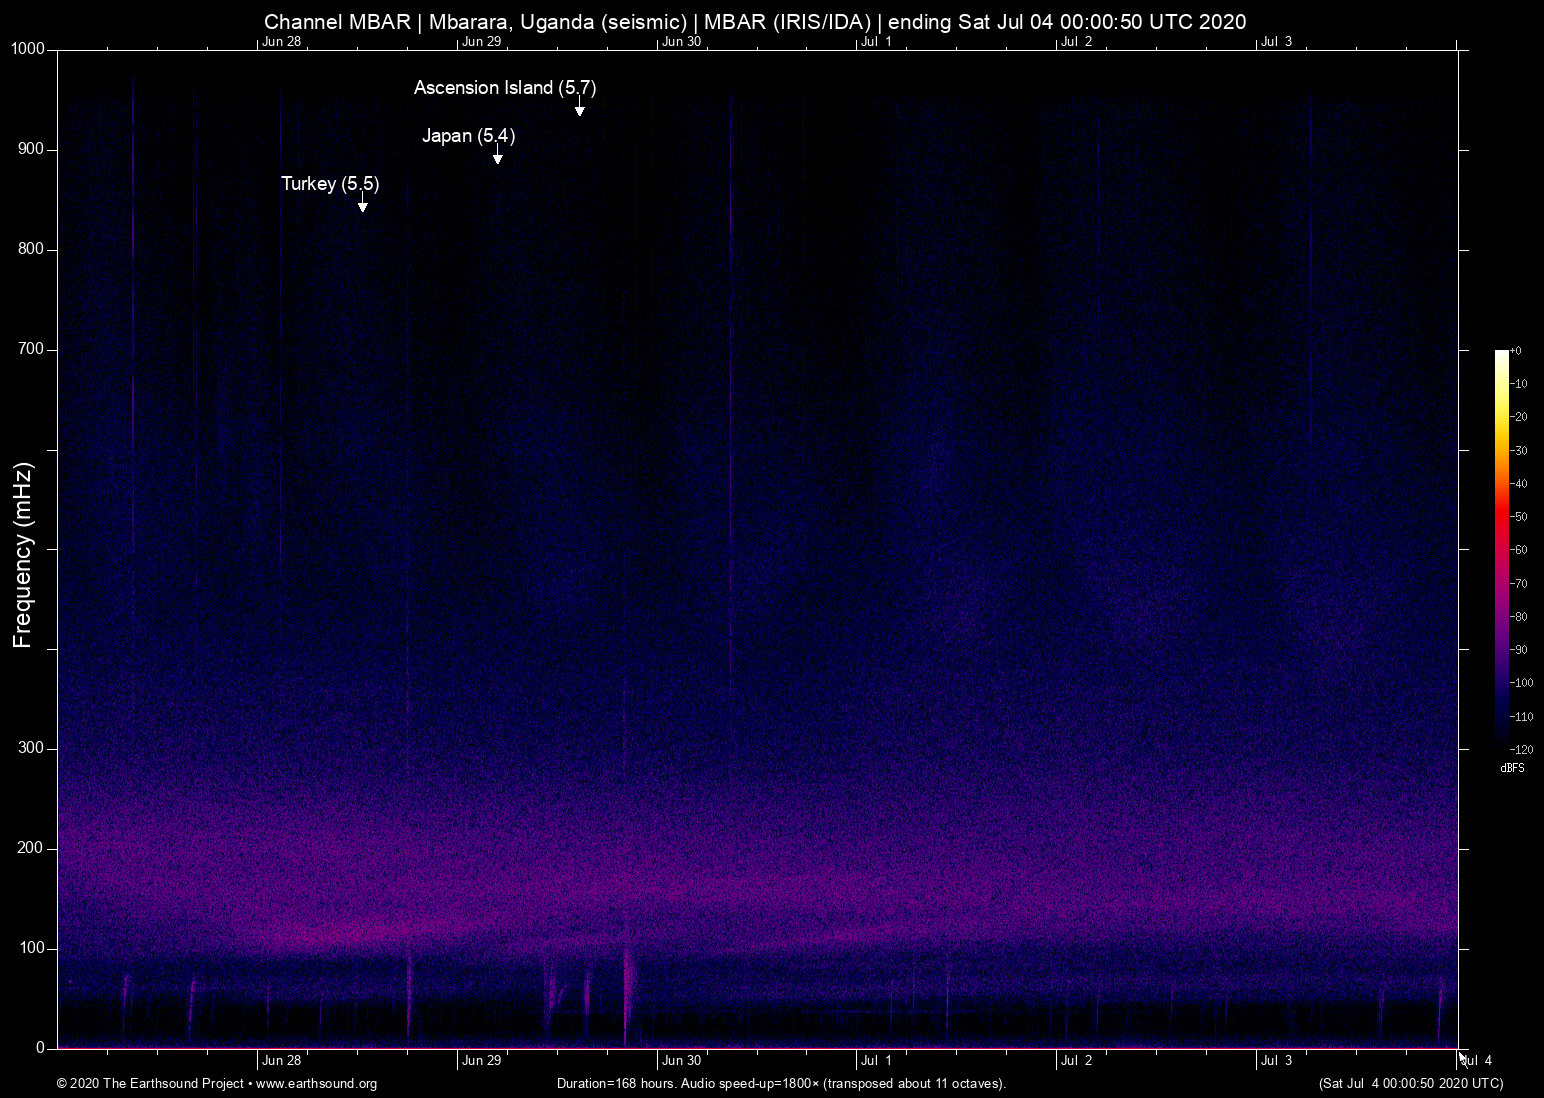This screenshot has width=1544, height=1098.
Task: Click "ending Sat Jul 04 00:00:50 UTC 2020" in title
Action: point(1067,22)
